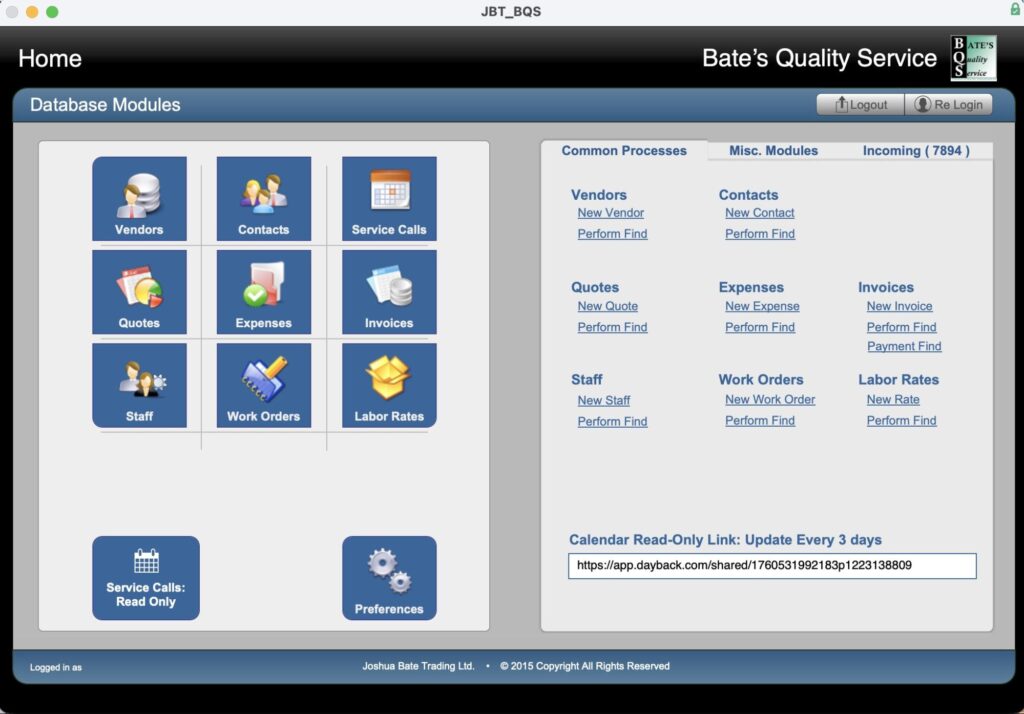The width and height of the screenshot is (1024, 714).
Task: Click the New Vendor link
Action: [611, 213]
